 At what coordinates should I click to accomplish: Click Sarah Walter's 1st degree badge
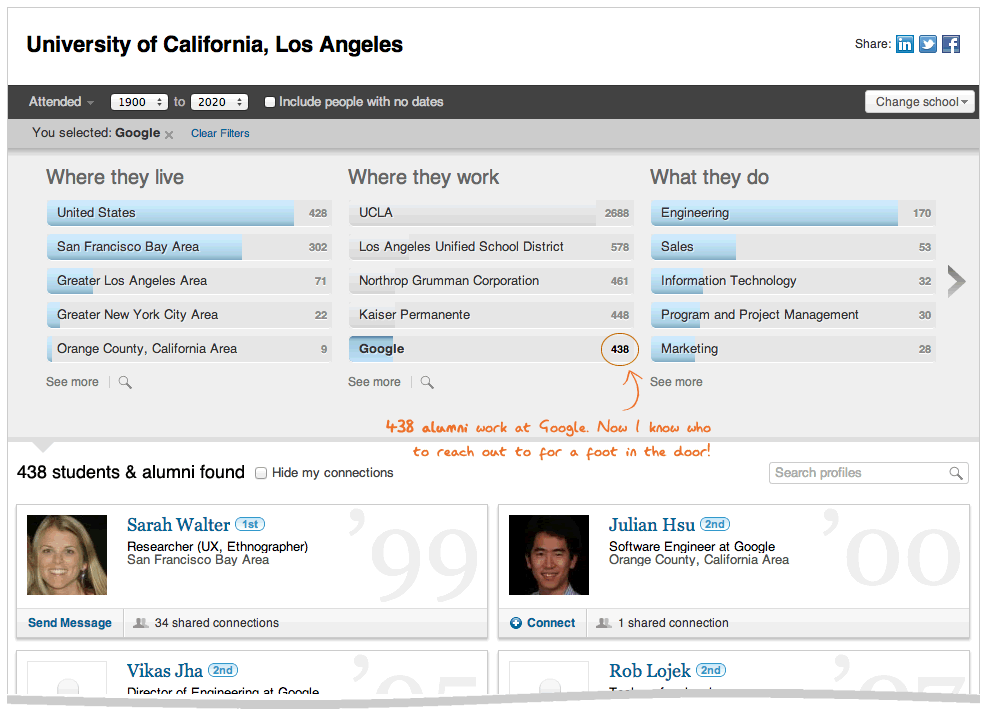click(x=250, y=524)
